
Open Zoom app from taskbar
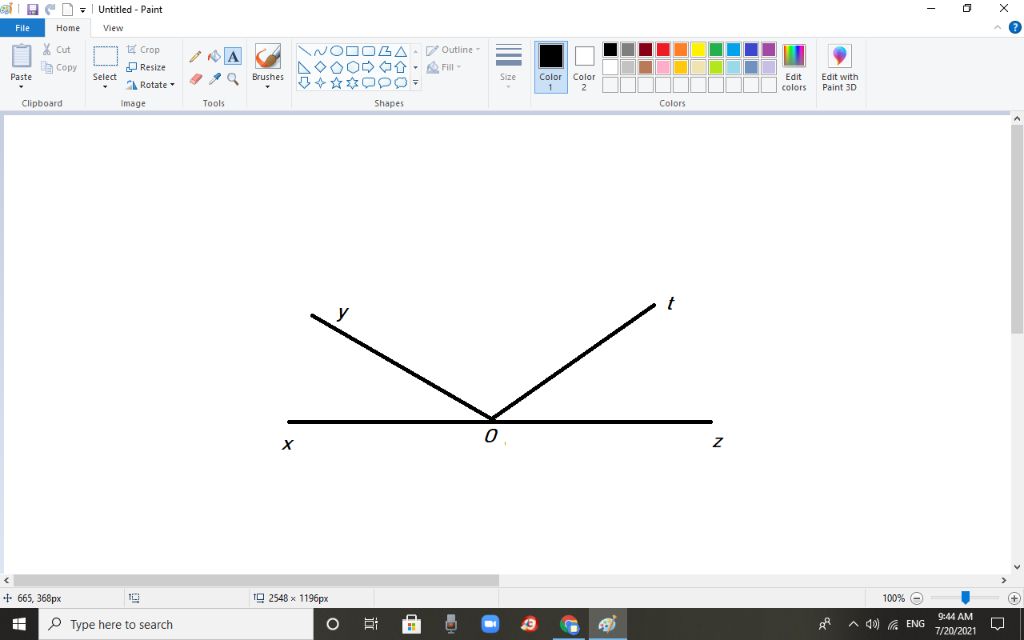click(x=490, y=624)
